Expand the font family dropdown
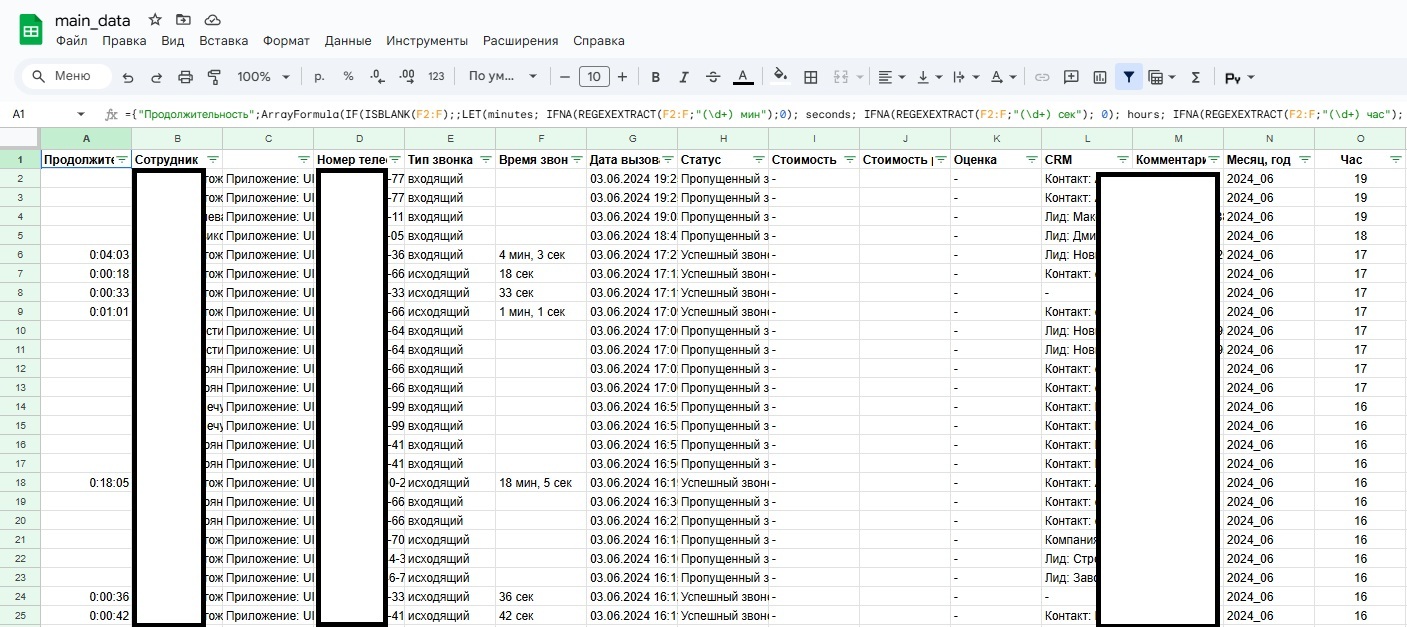Viewport: 1407px width, 627px height. click(503, 77)
